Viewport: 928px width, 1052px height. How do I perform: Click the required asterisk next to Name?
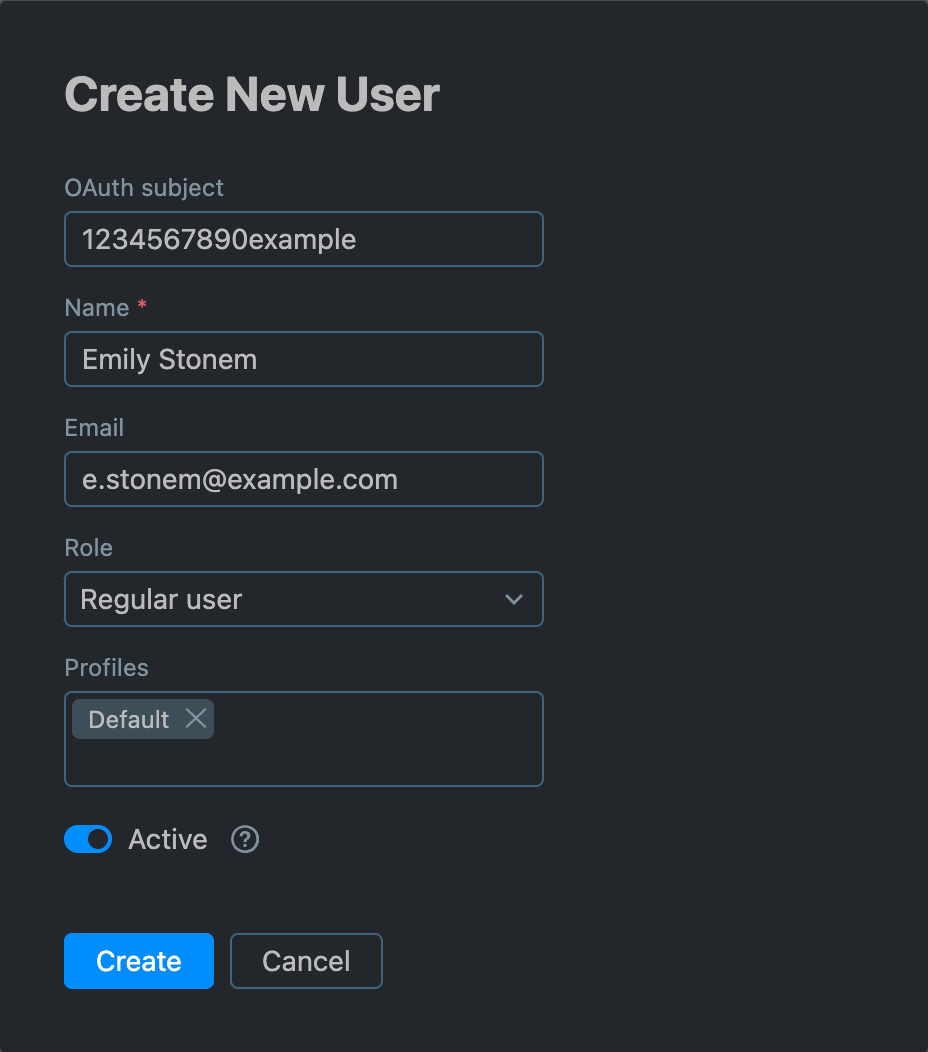tap(141, 305)
